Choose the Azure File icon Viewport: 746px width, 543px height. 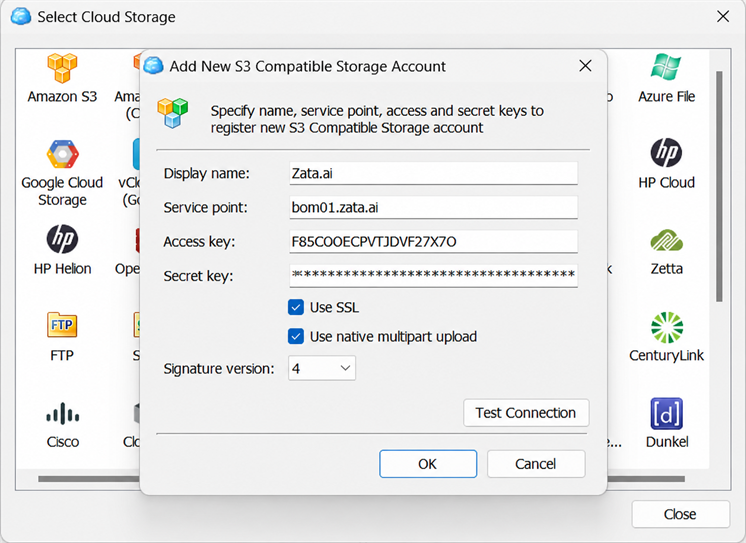(666, 67)
